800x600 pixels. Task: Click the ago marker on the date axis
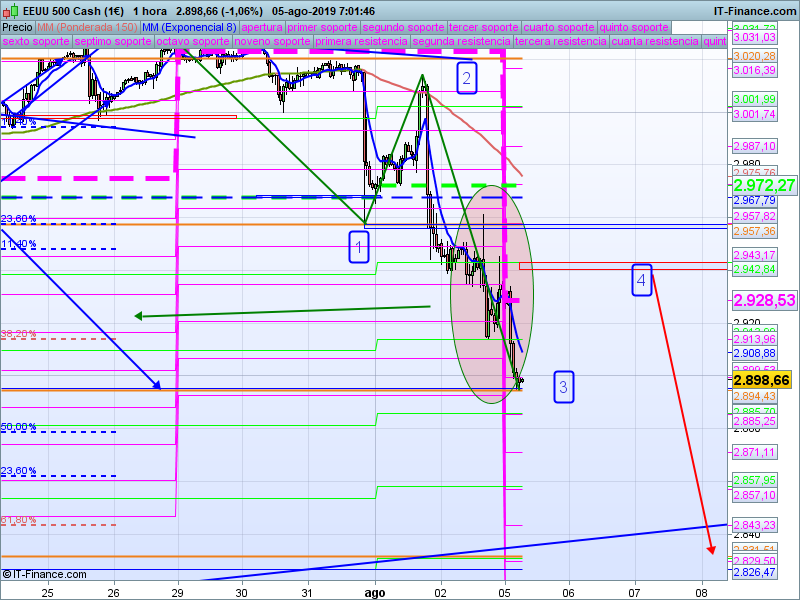click(375, 591)
